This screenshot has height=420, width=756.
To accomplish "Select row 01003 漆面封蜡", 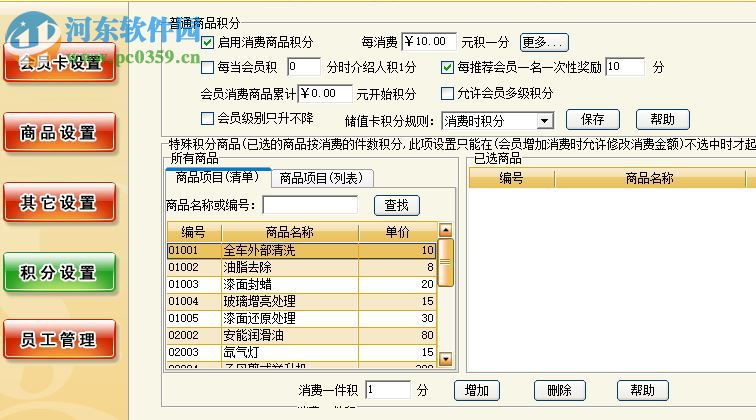I will pyautogui.click(x=301, y=284).
